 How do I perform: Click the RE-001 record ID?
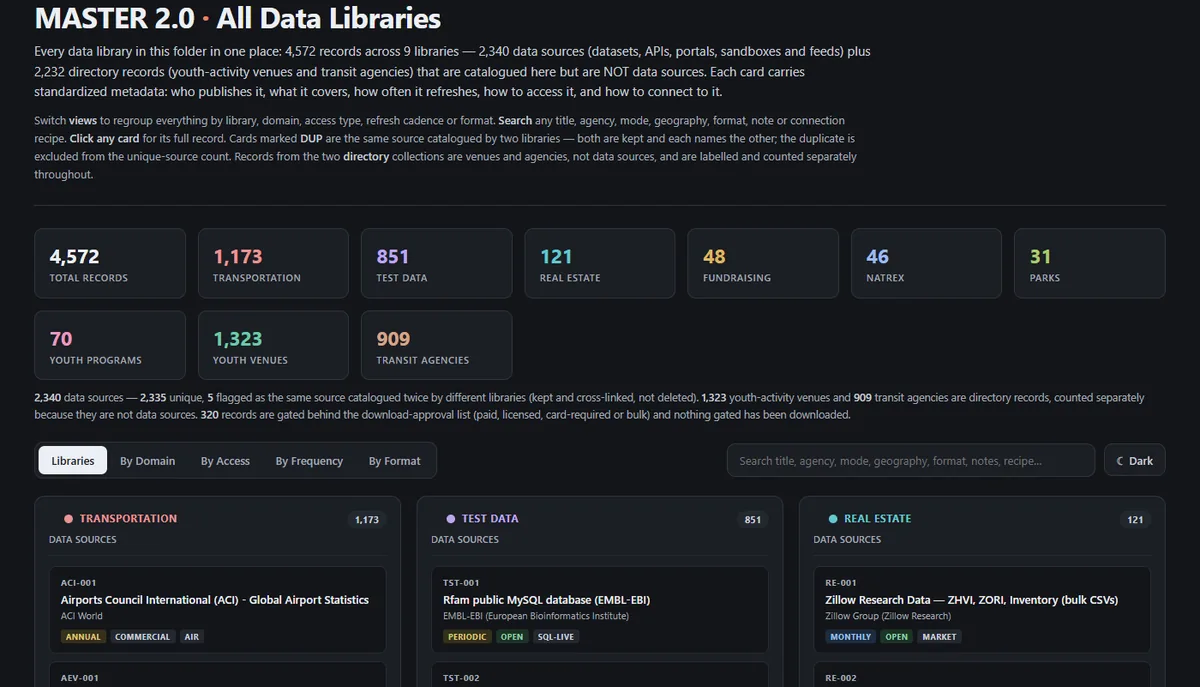(x=841, y=583)
